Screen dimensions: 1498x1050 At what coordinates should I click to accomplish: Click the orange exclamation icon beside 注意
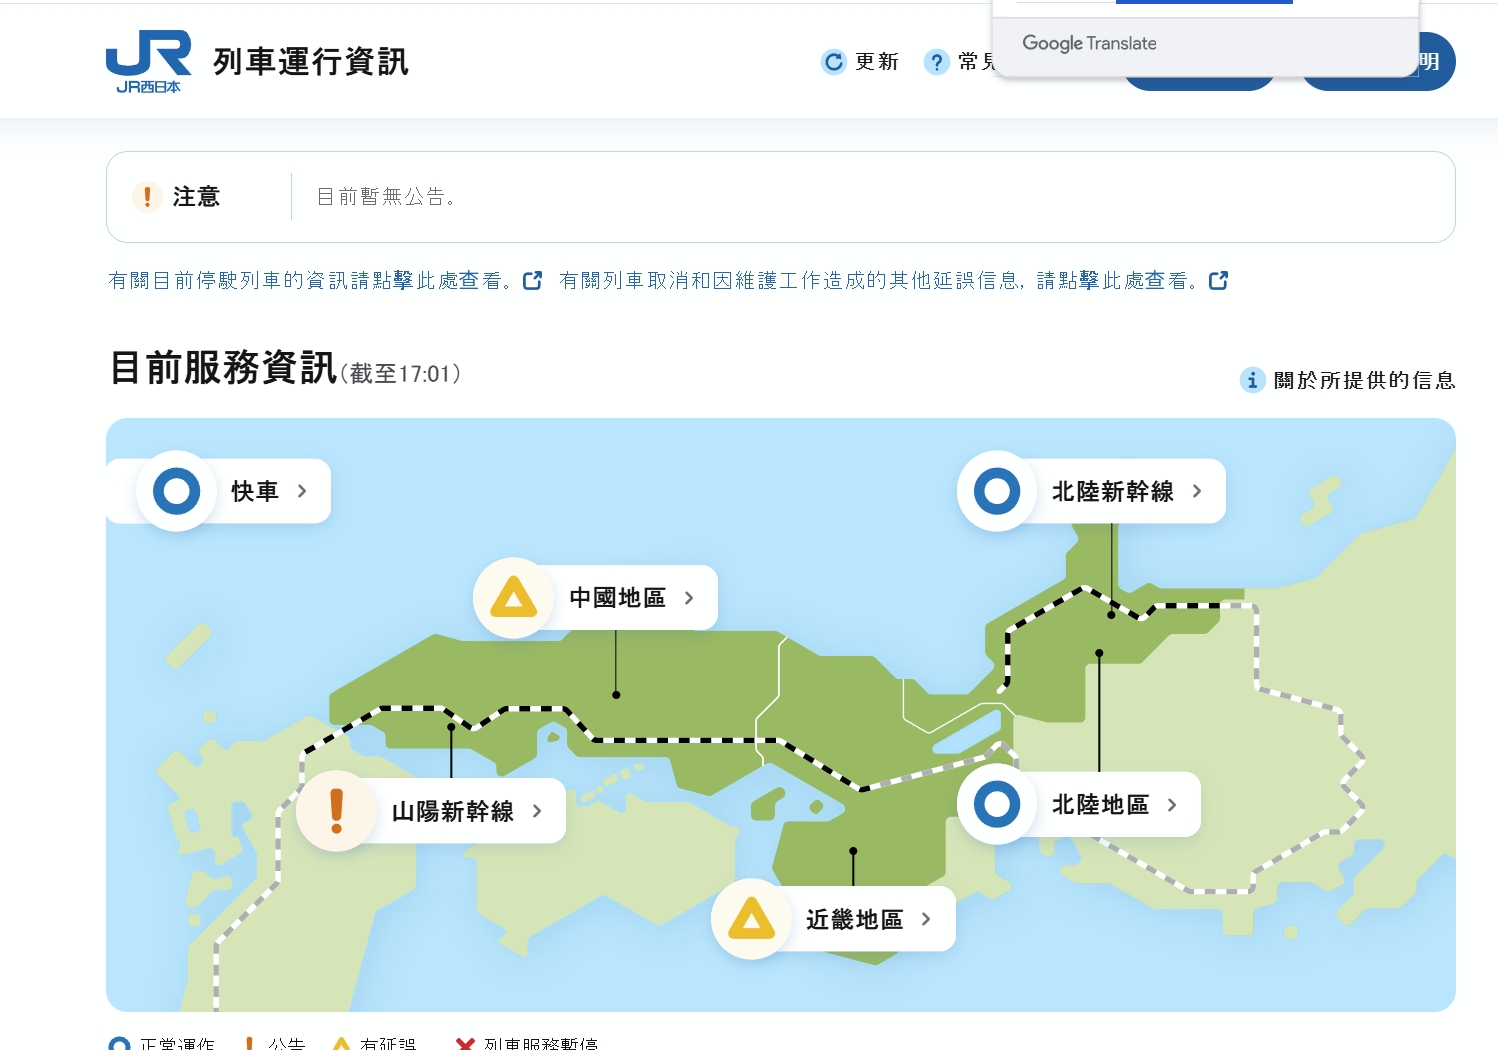pyautogui.click(x=147, y=197)
